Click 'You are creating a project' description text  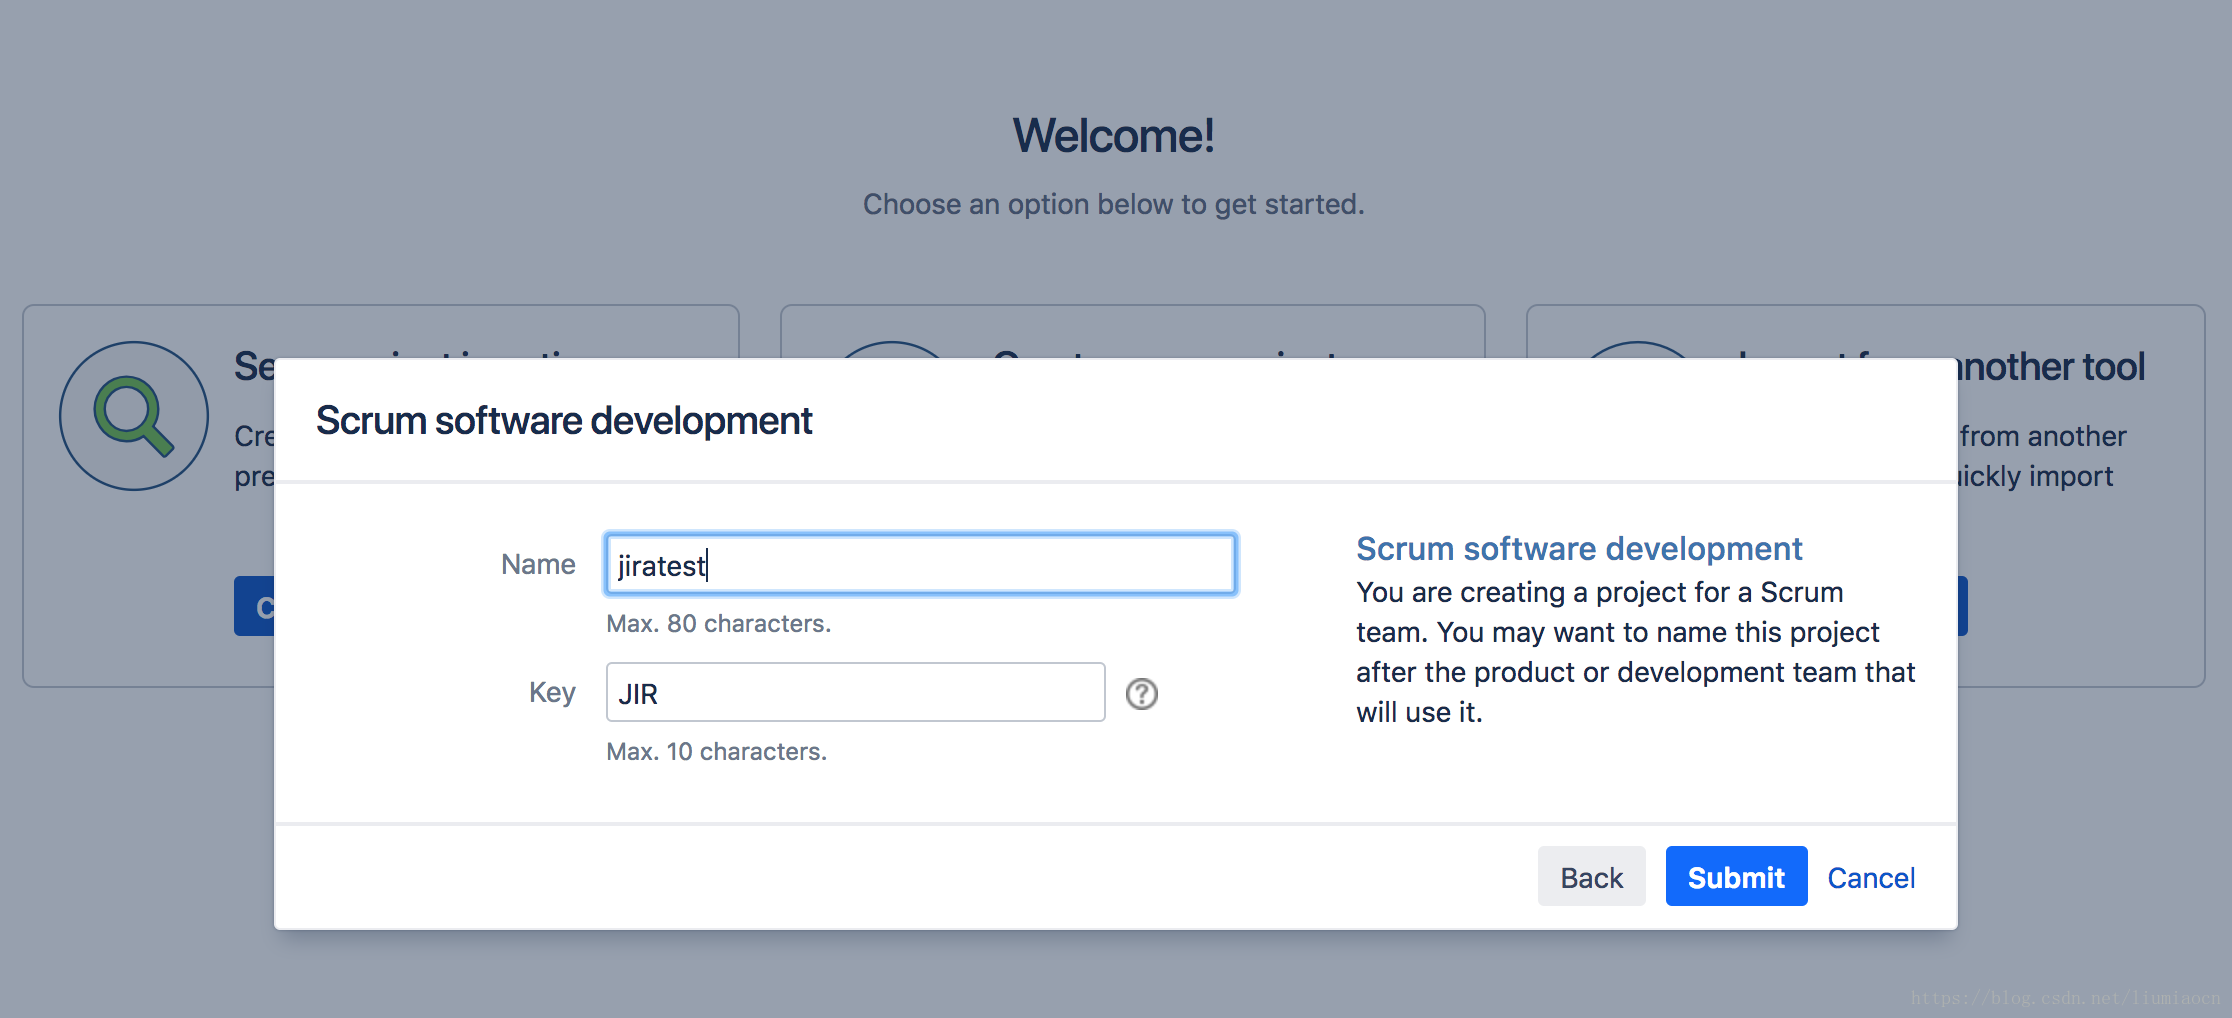[x=1636, y=651]
